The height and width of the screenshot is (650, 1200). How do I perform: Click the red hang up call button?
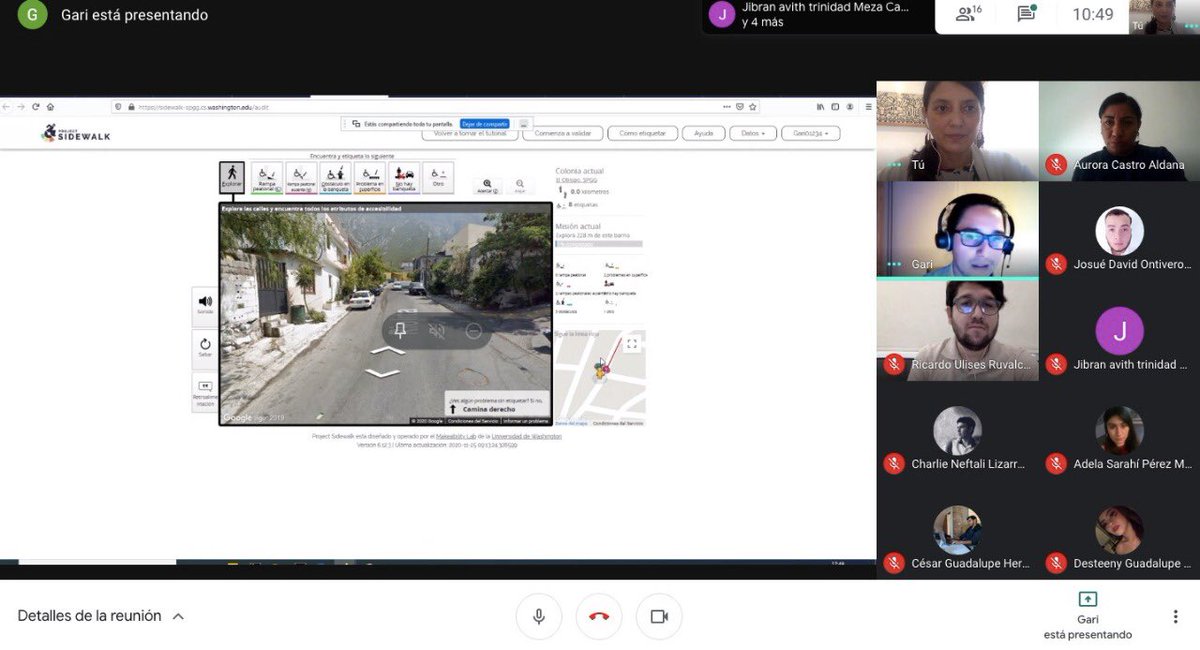[599, 616]
